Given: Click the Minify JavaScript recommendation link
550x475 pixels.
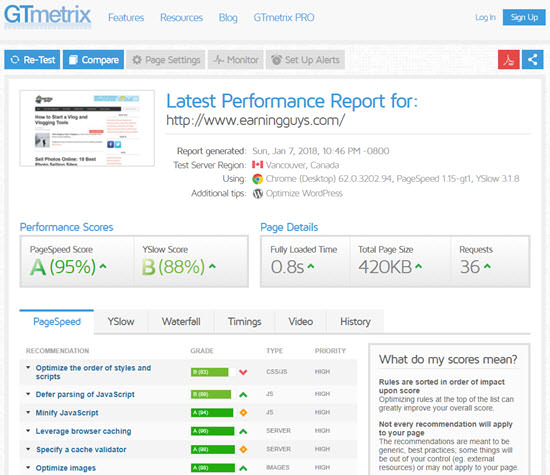Looking at the screenshot, I should pos(67,413).
